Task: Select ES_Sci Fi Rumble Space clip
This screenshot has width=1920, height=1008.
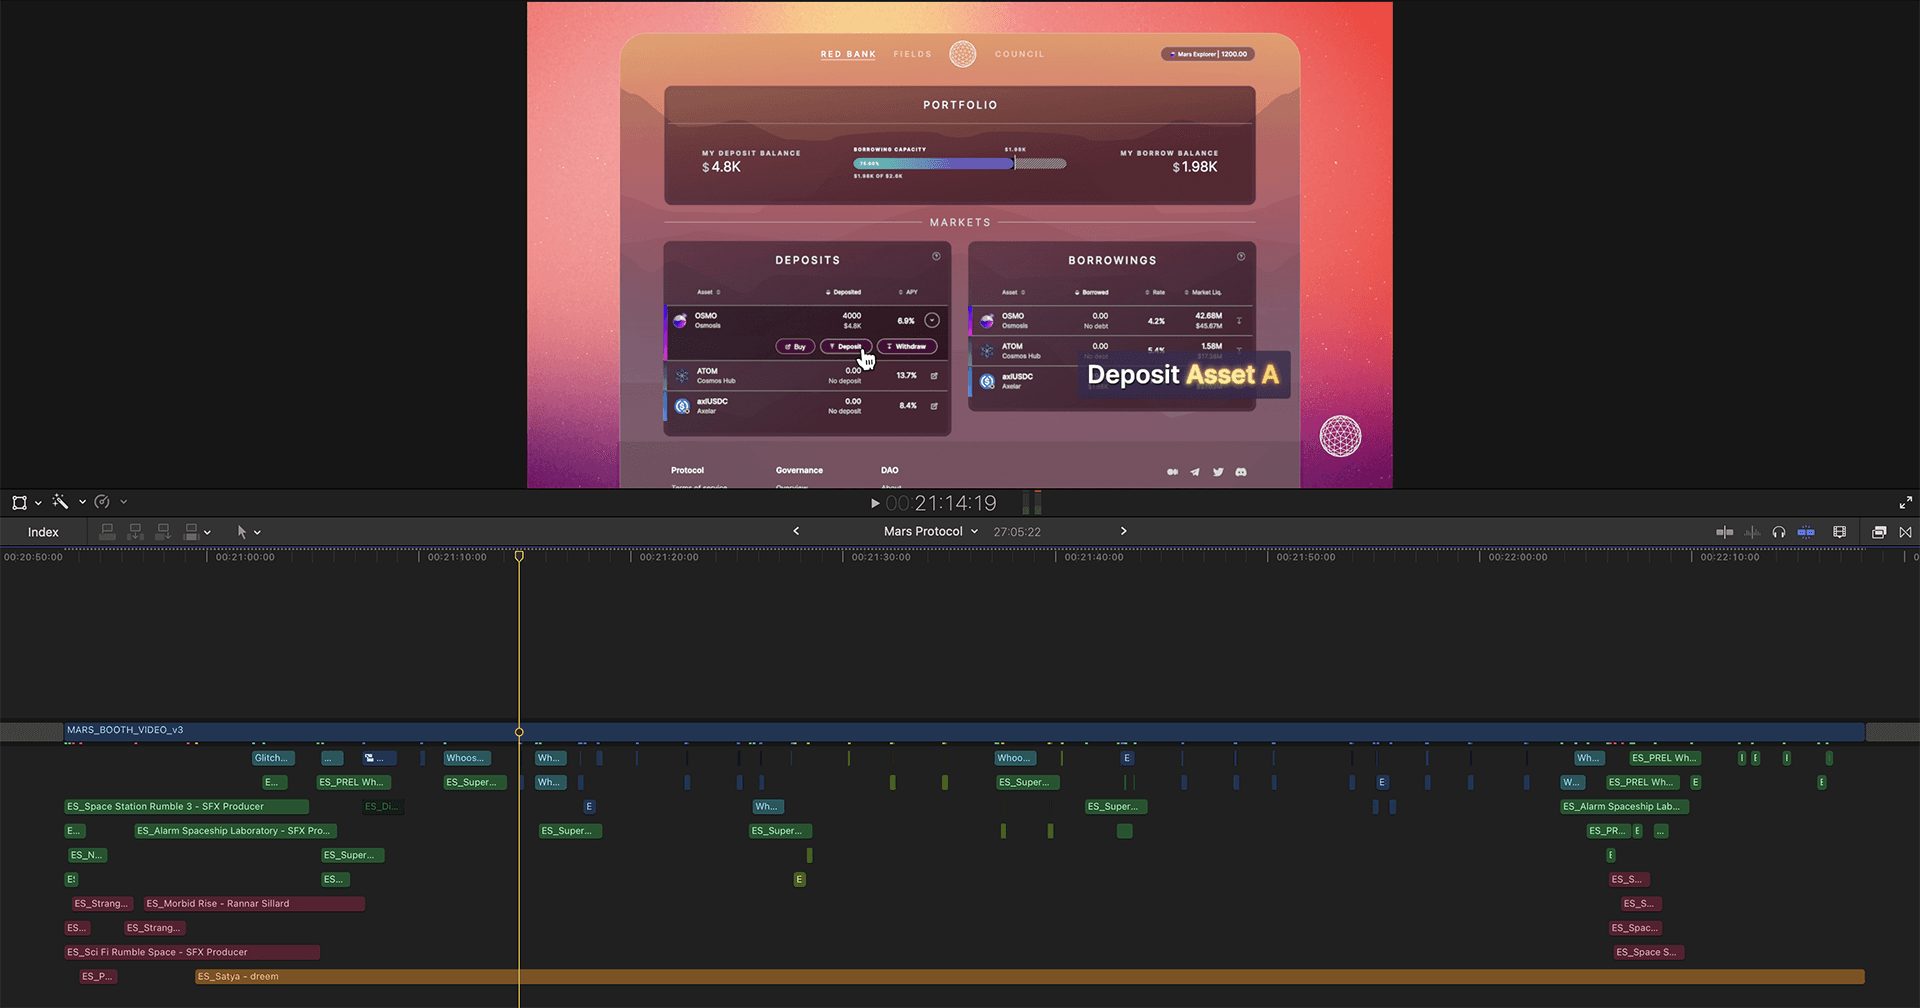Action: click(x=192, y=952)
